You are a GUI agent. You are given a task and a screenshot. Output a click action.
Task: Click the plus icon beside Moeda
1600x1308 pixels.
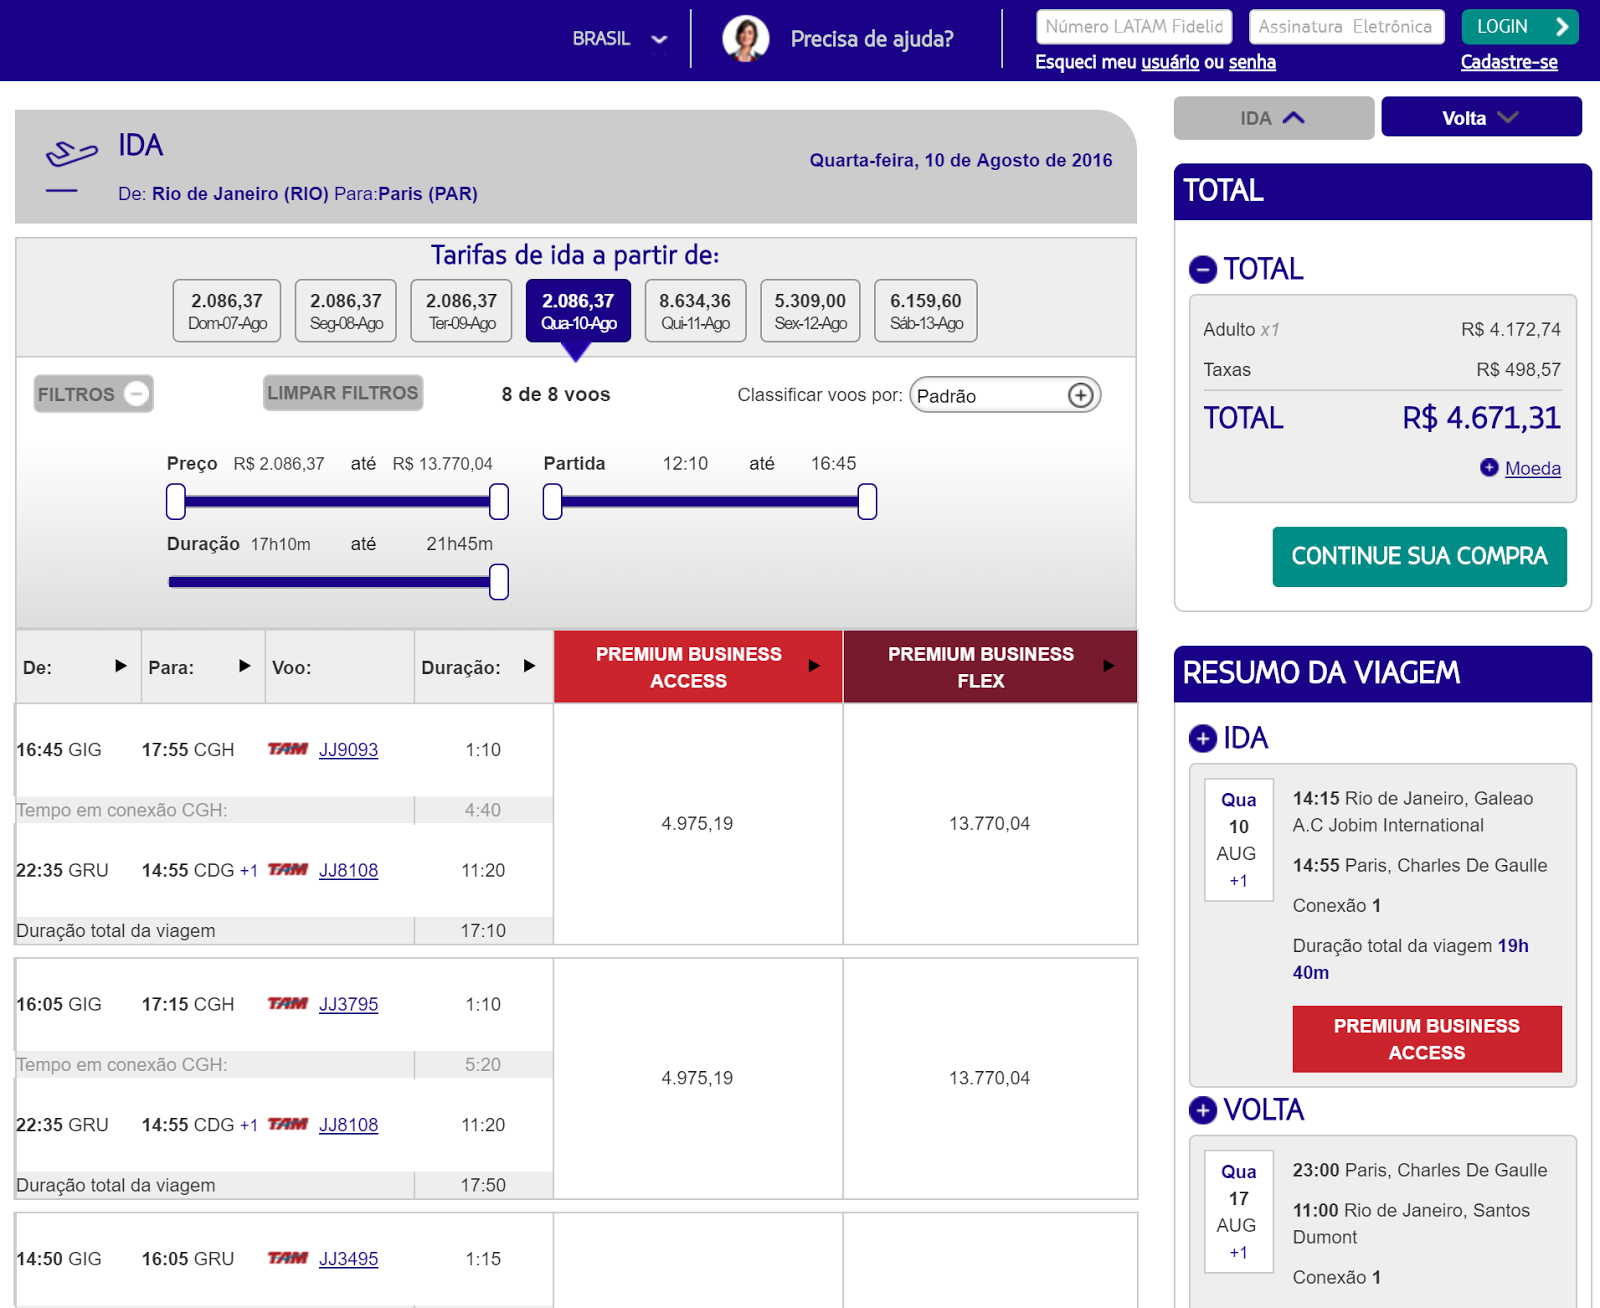click(1489, 467)
